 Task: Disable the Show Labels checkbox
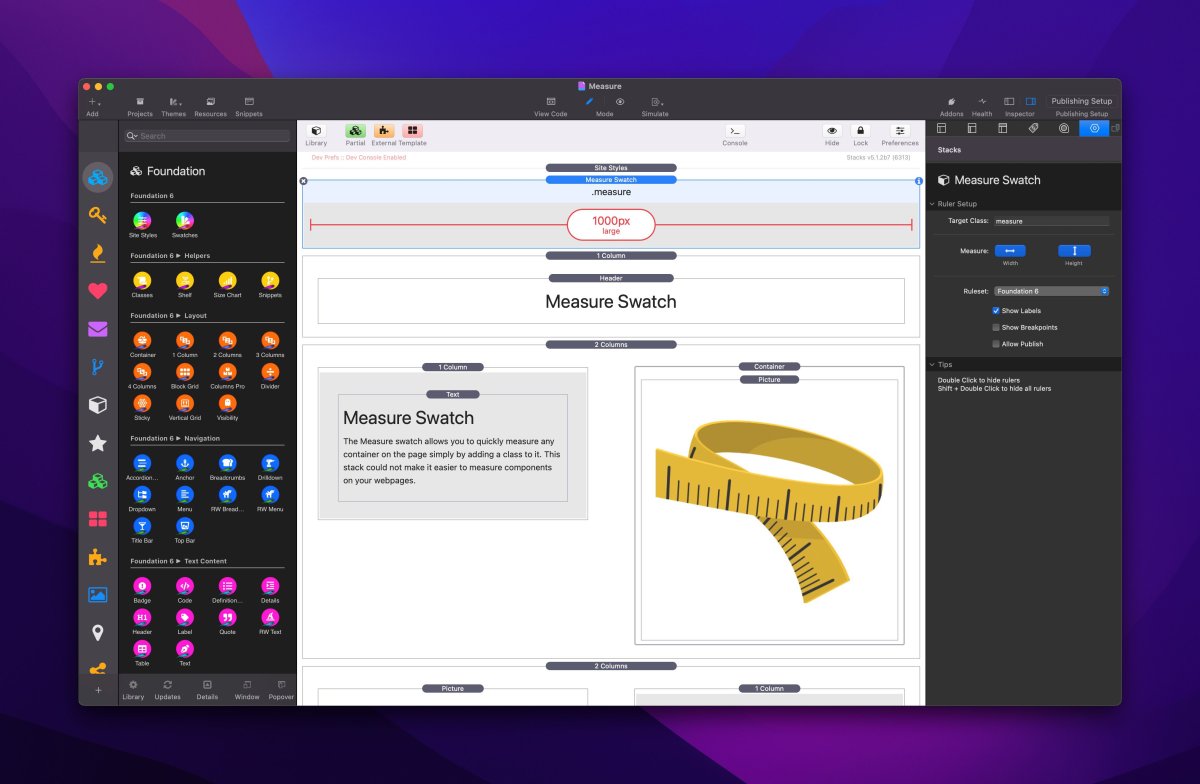click(996, 311)
